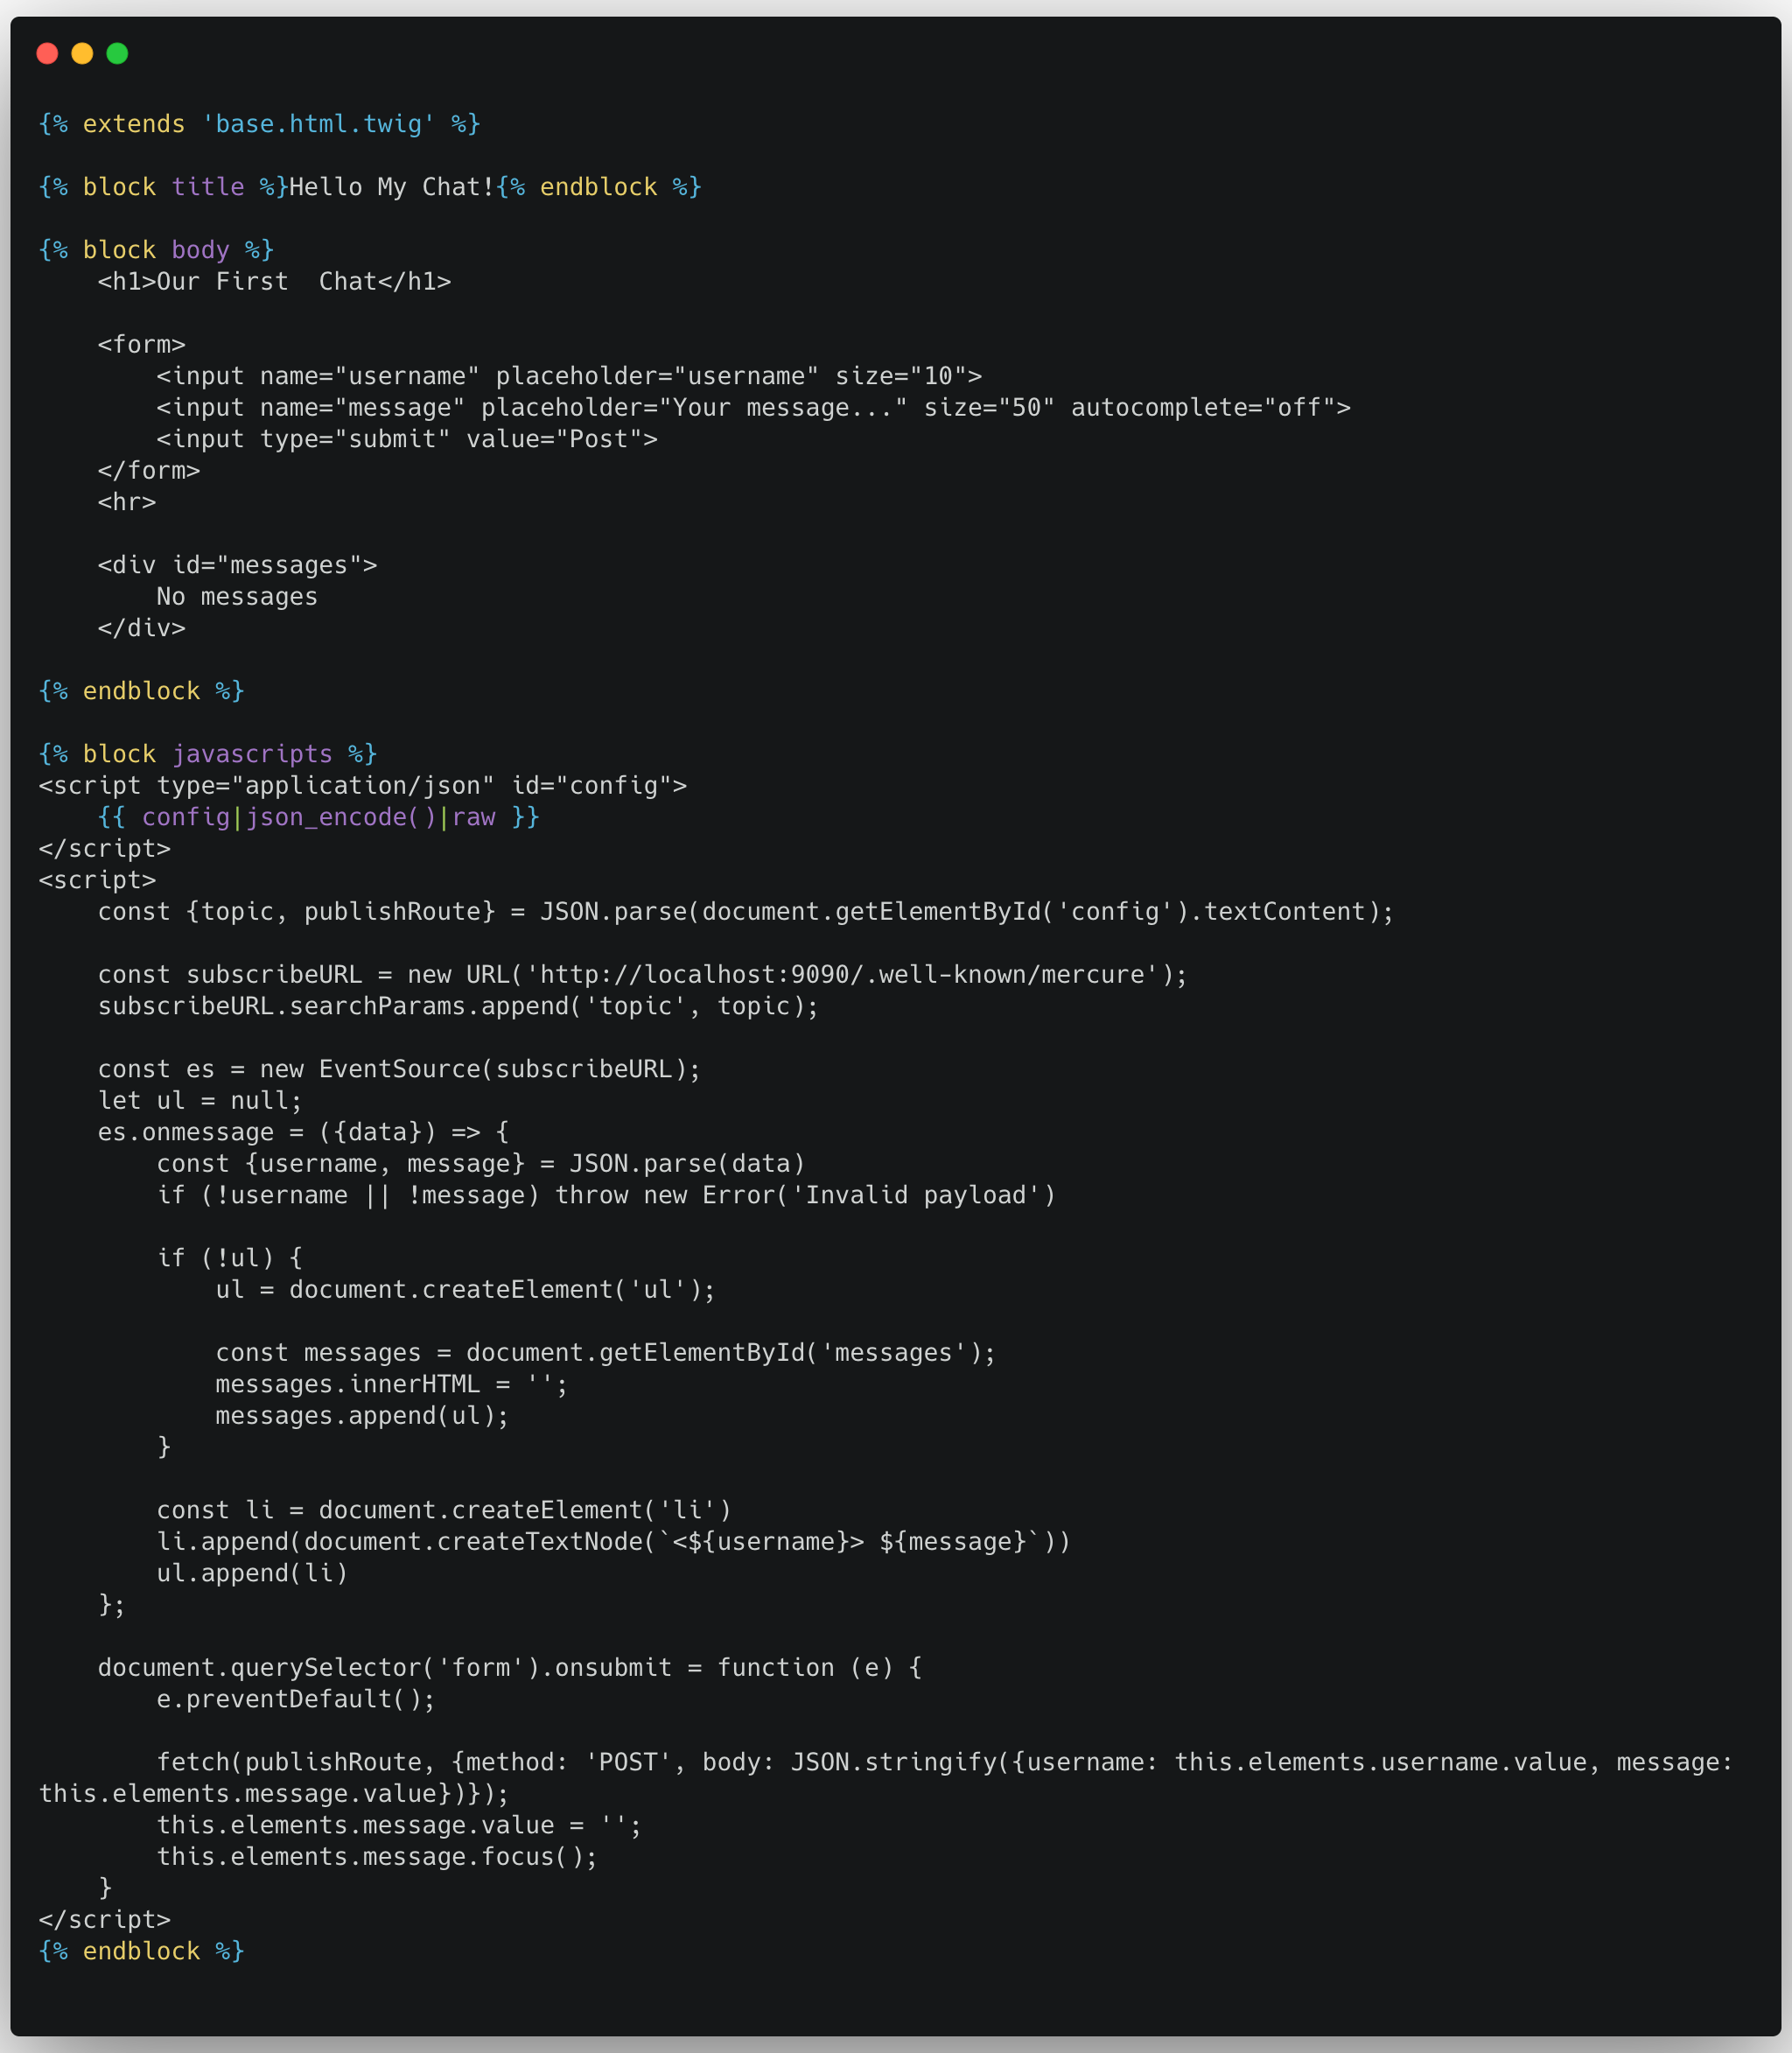Click the div id="messages" line

click(237, 565)
